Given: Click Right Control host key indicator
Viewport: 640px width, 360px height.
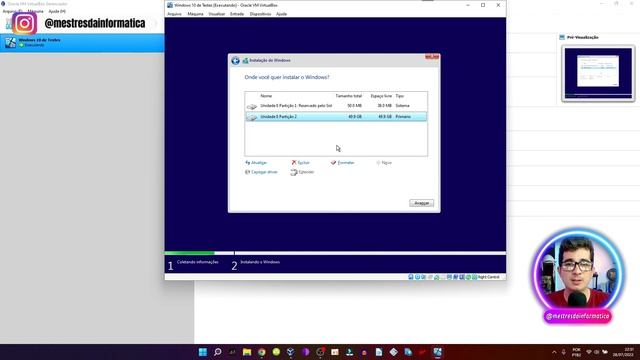Looking at the screenshot, I should coord(488,277).
